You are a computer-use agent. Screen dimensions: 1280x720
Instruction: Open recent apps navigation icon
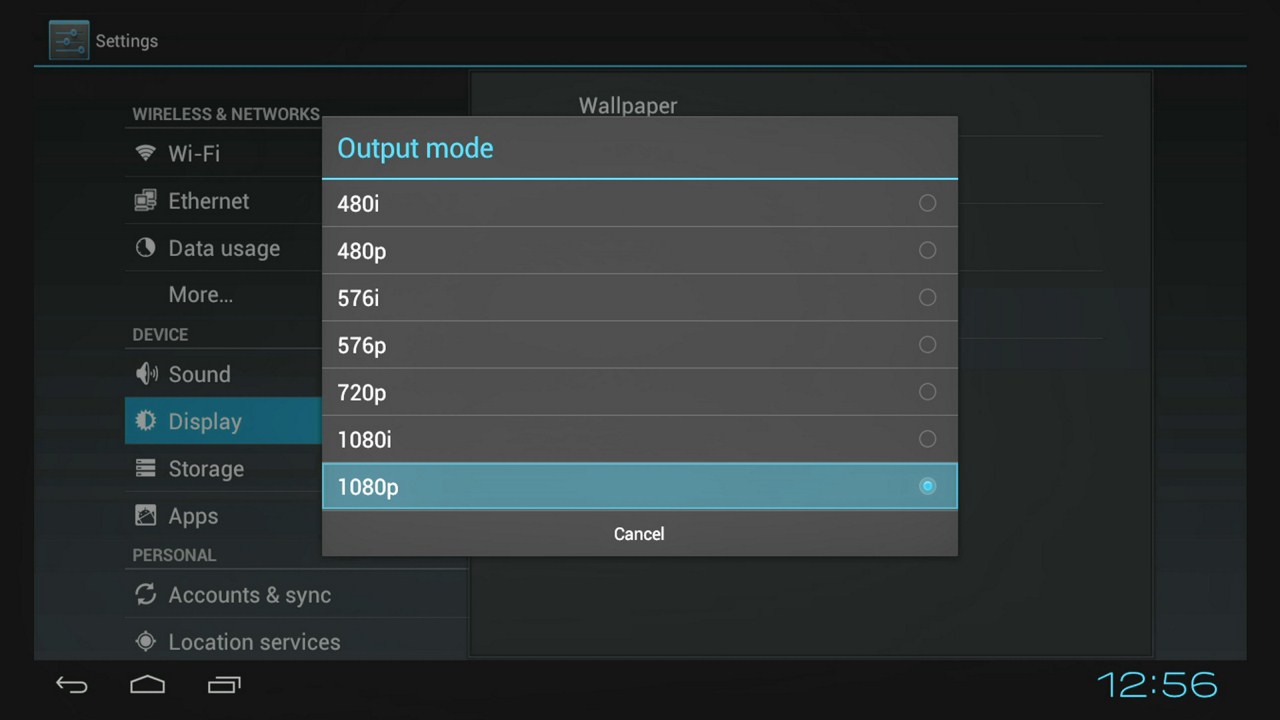click(x=224, y=685)
